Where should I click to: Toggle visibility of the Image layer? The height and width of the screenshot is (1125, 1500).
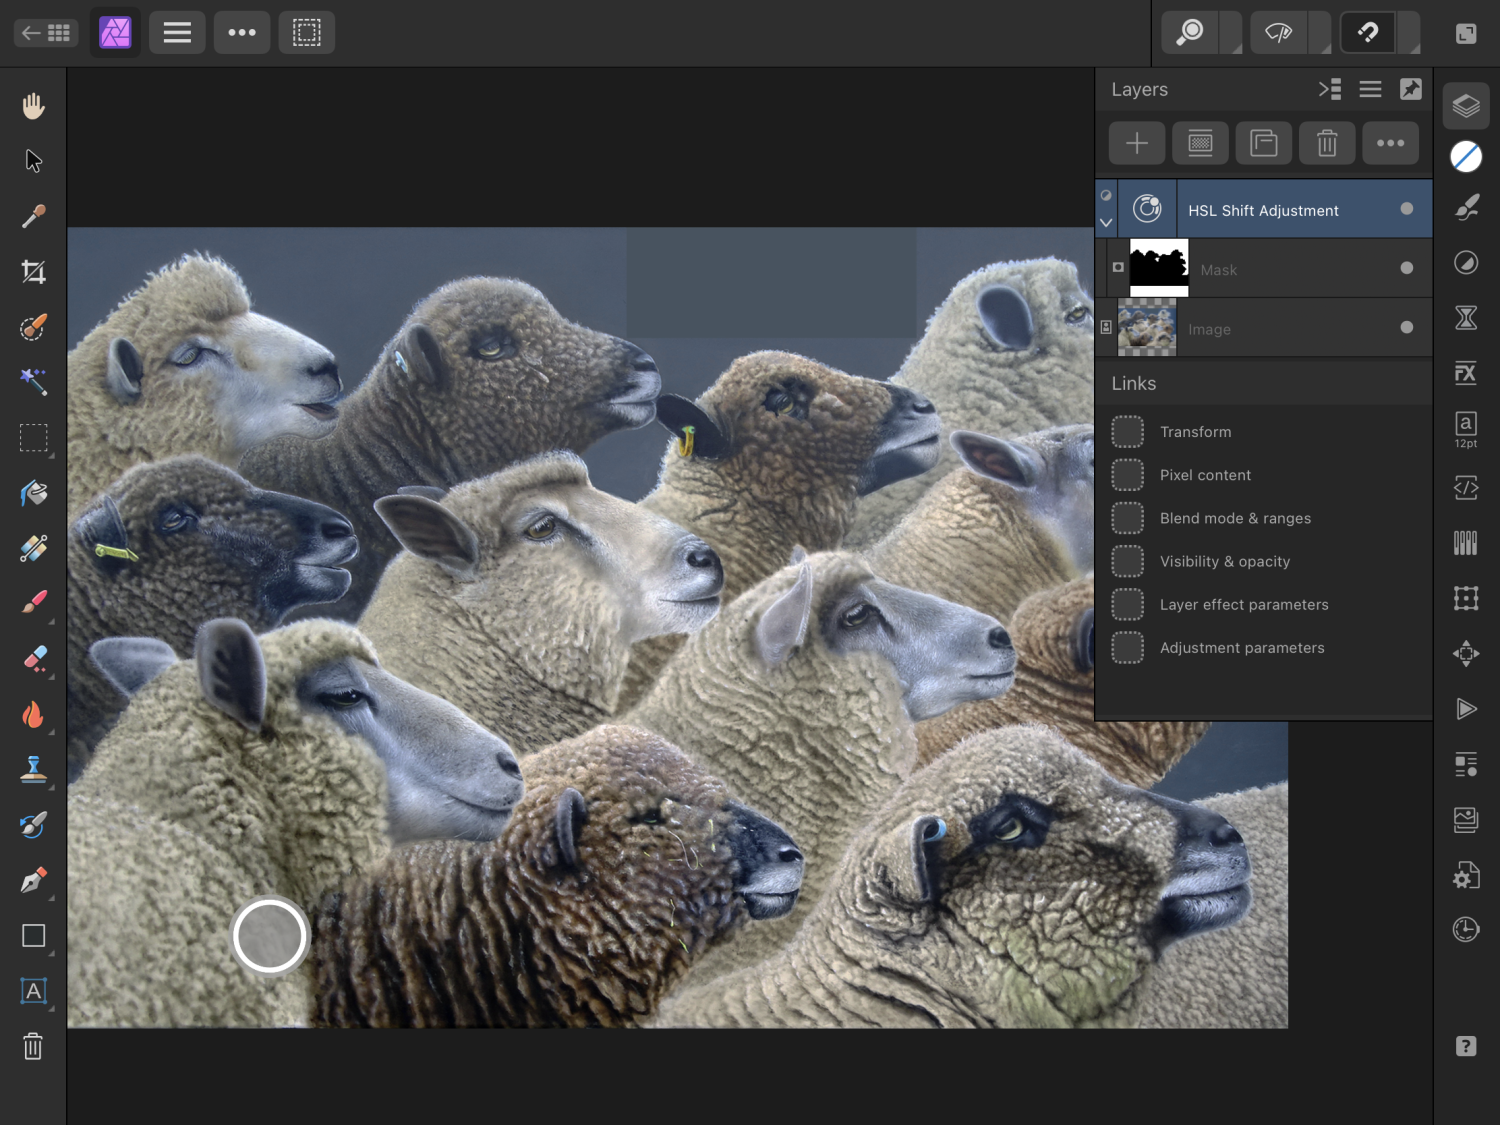tap(1407, 327)
